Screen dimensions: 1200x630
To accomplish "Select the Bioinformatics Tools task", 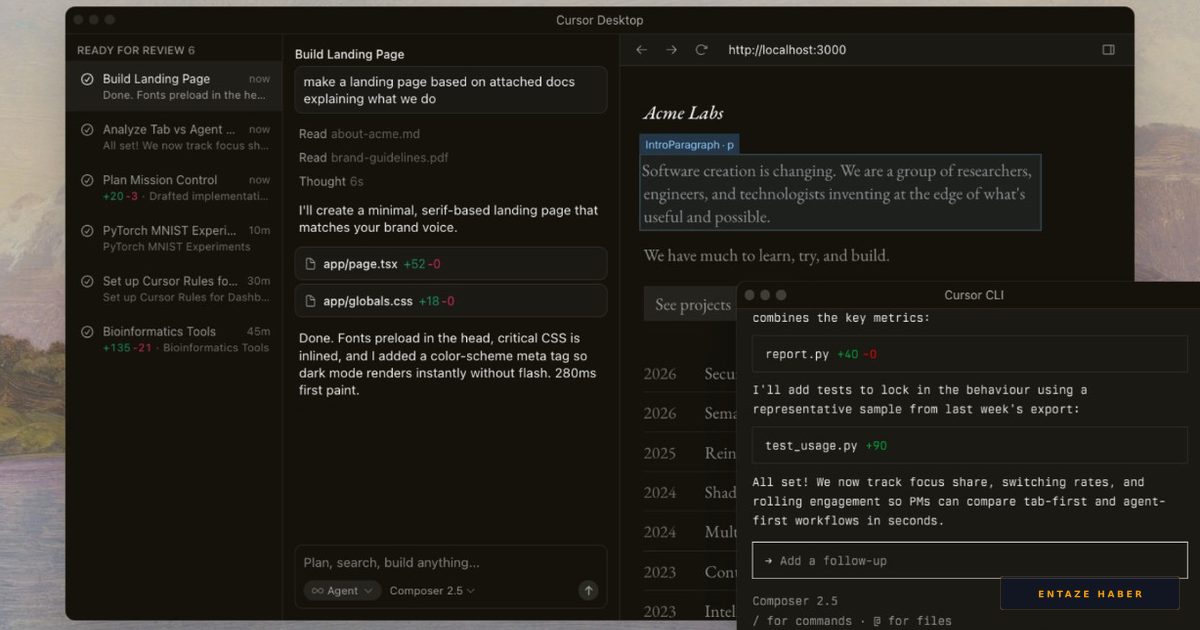I will (x=175, y=339).
